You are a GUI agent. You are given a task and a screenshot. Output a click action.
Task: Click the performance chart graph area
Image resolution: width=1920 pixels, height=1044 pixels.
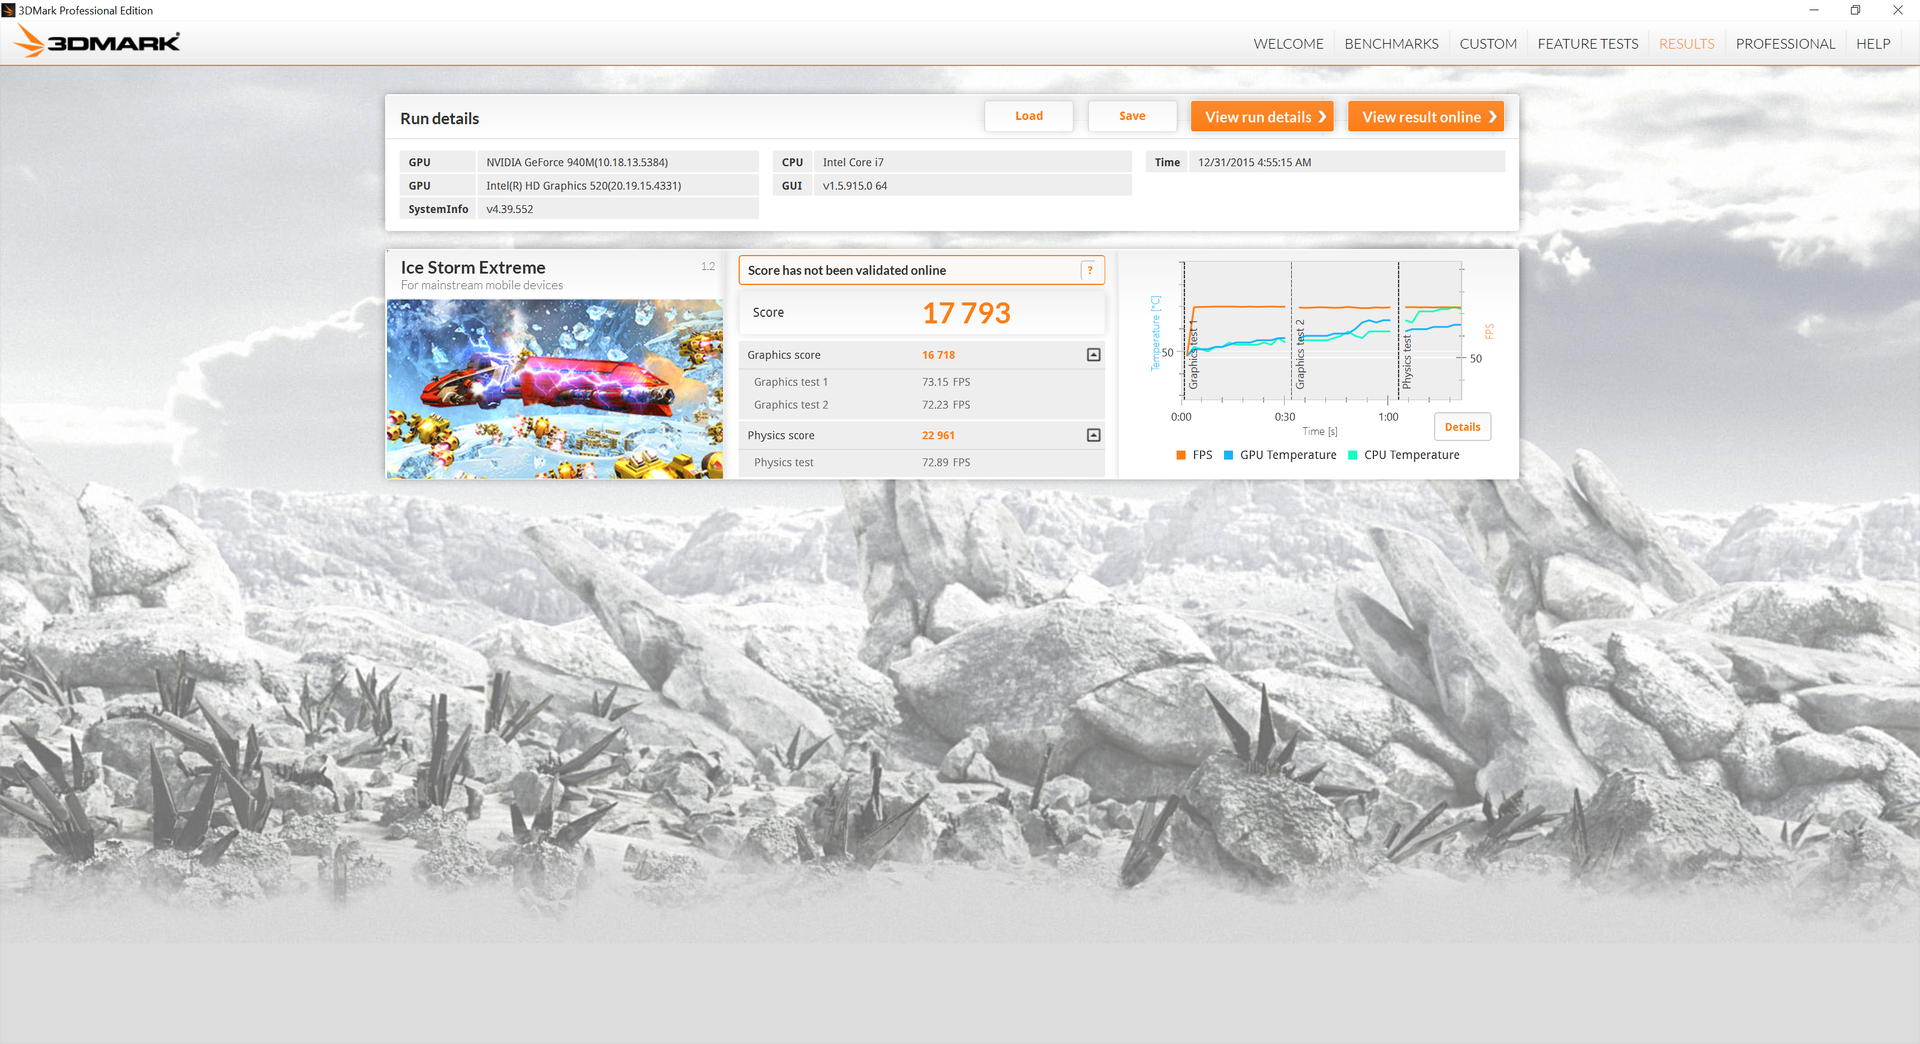[x=1322, y=332]
